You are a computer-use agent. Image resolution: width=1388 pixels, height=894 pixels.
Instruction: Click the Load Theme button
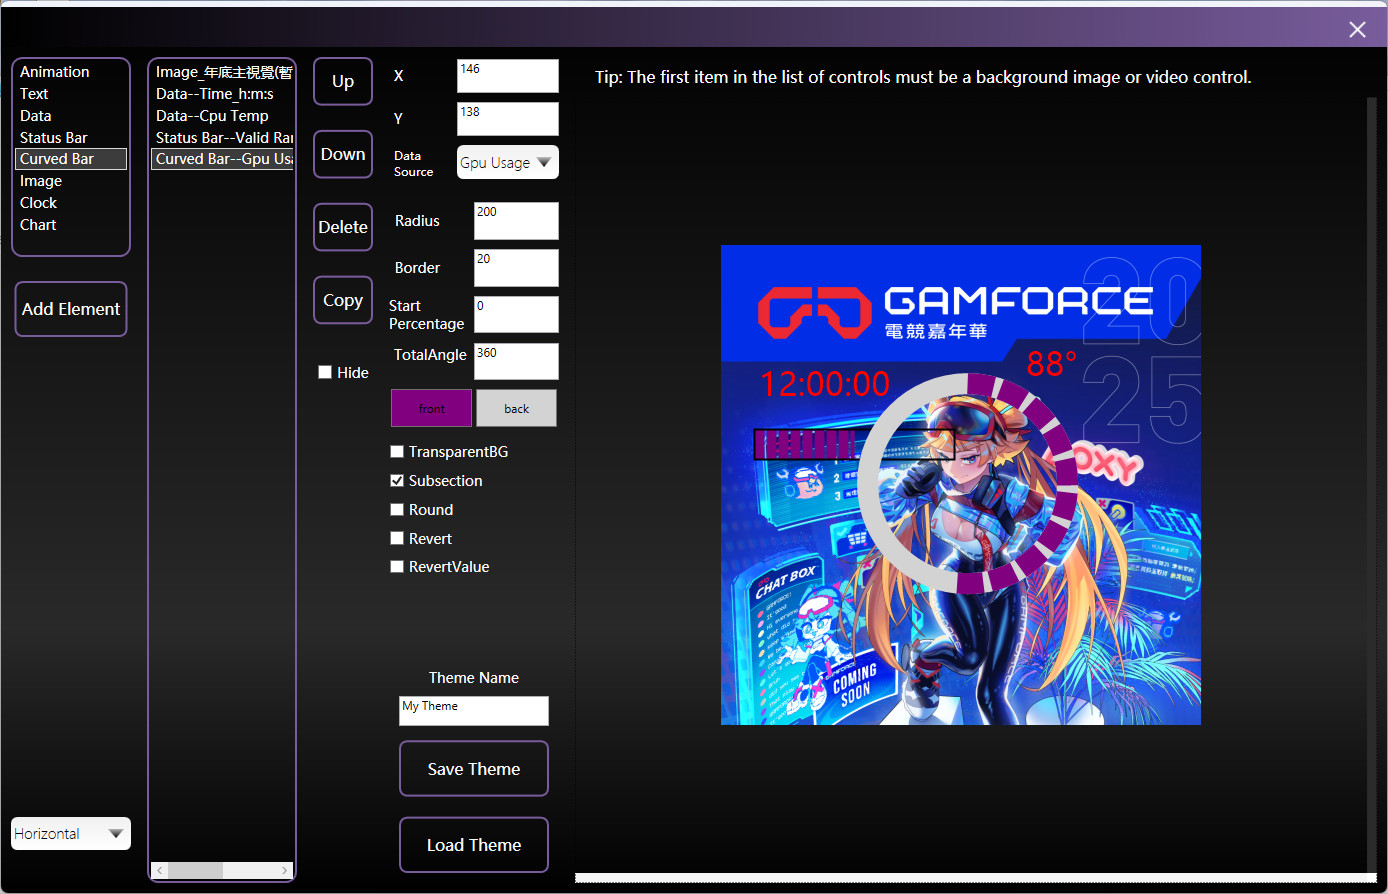point(473,845)
